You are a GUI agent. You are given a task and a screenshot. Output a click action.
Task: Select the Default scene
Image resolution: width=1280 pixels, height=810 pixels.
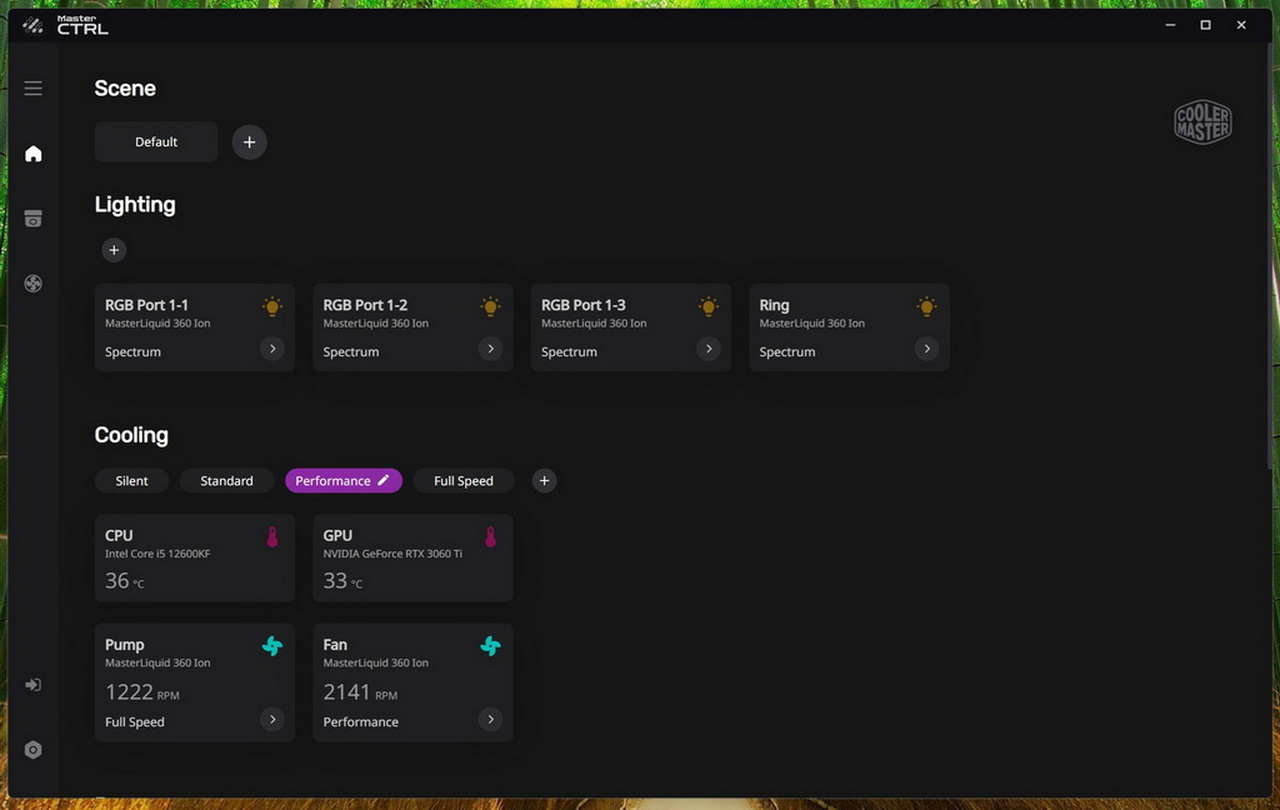click(156, 142)
